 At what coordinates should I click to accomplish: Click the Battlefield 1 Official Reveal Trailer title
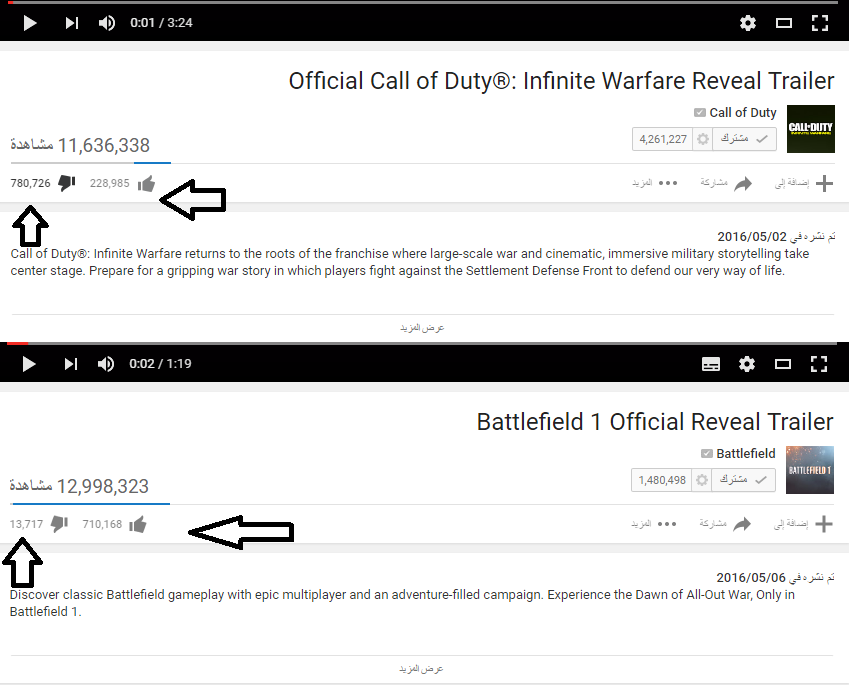[655, 422]
